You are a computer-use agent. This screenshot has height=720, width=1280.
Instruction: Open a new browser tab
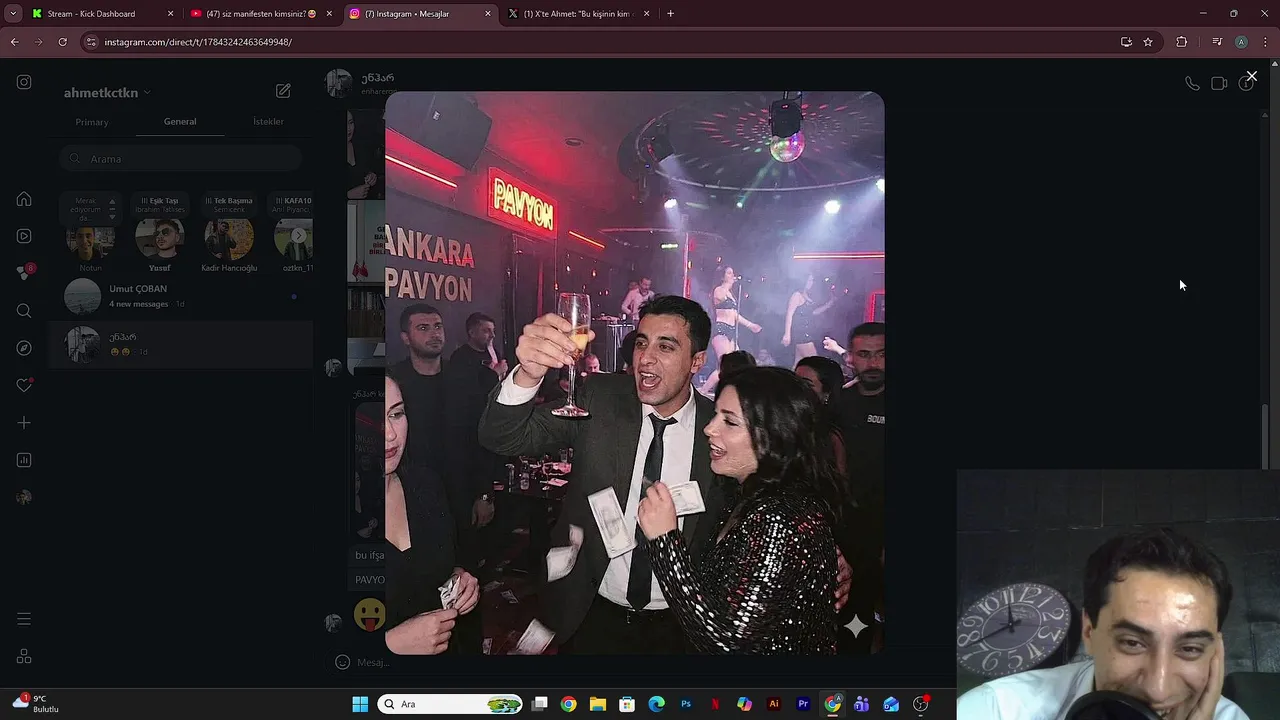[670, 14]
